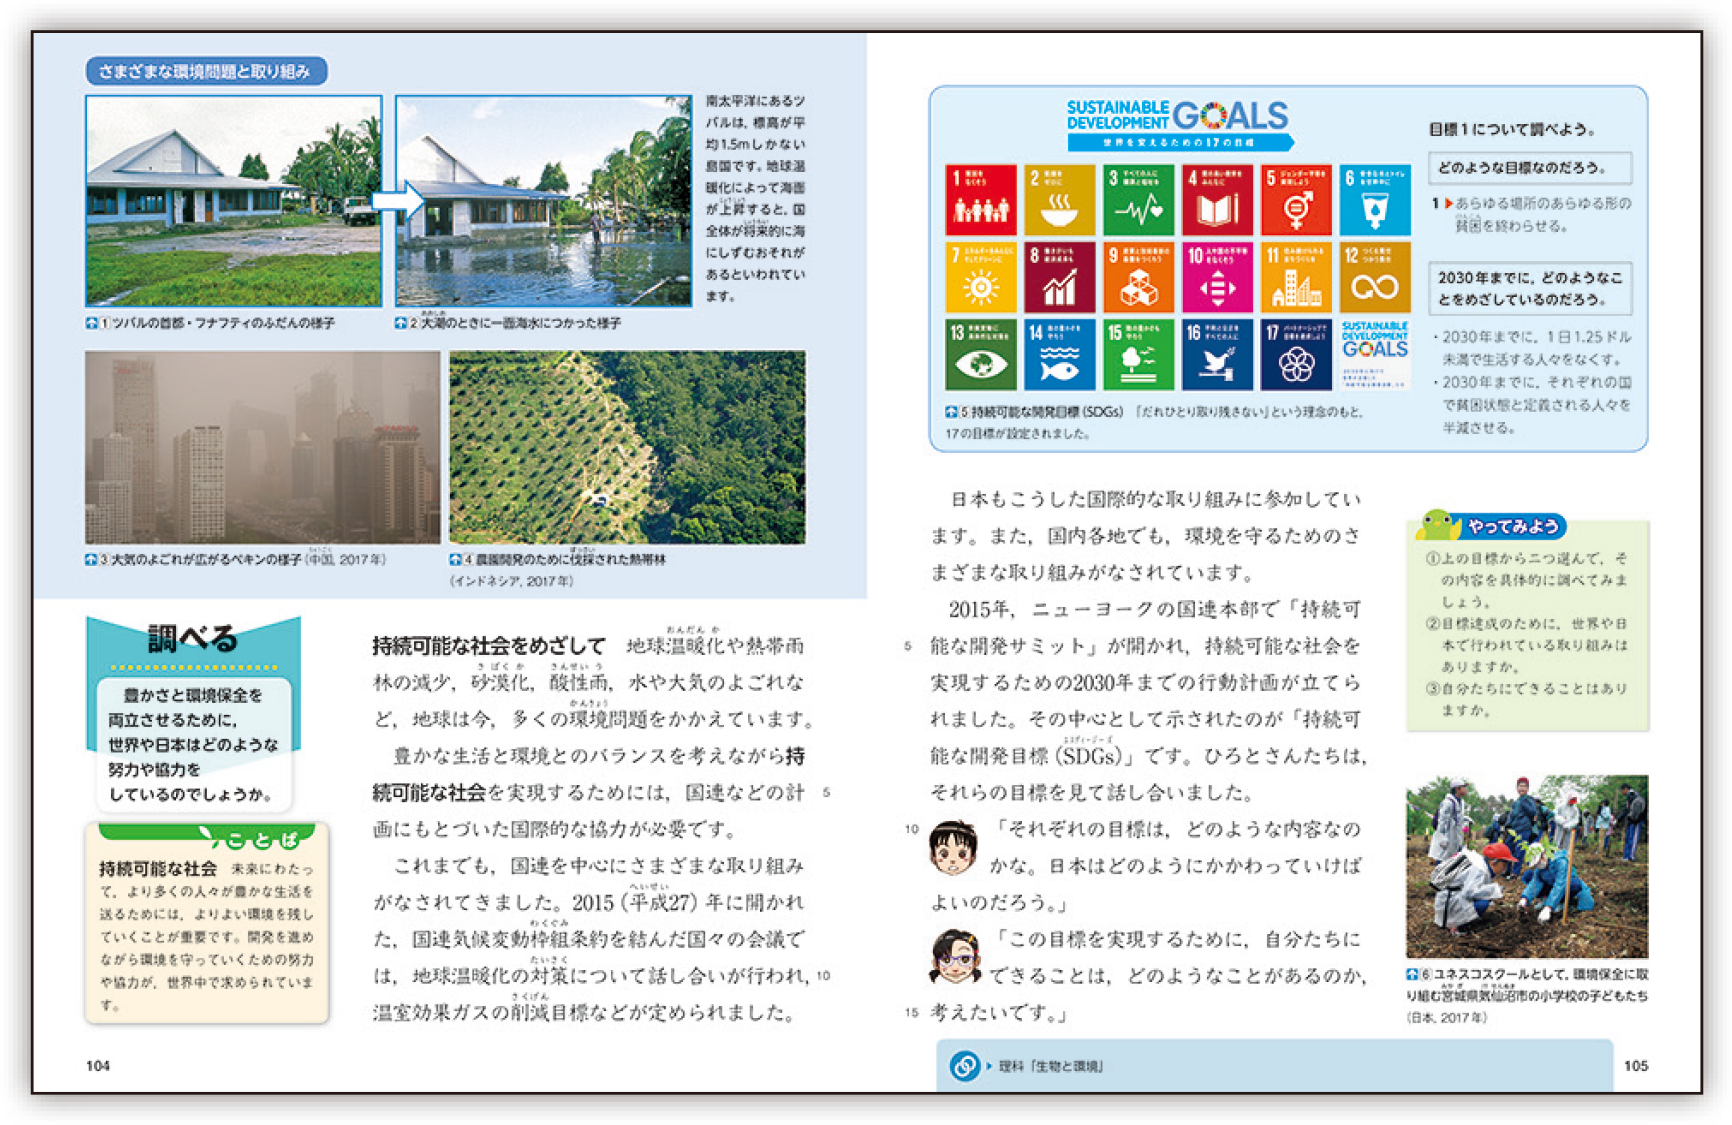Image resolution: width=1732 pixels, height=1125 pixels.
Task: Click the children planting trees photo
Action: point(1526,866)
